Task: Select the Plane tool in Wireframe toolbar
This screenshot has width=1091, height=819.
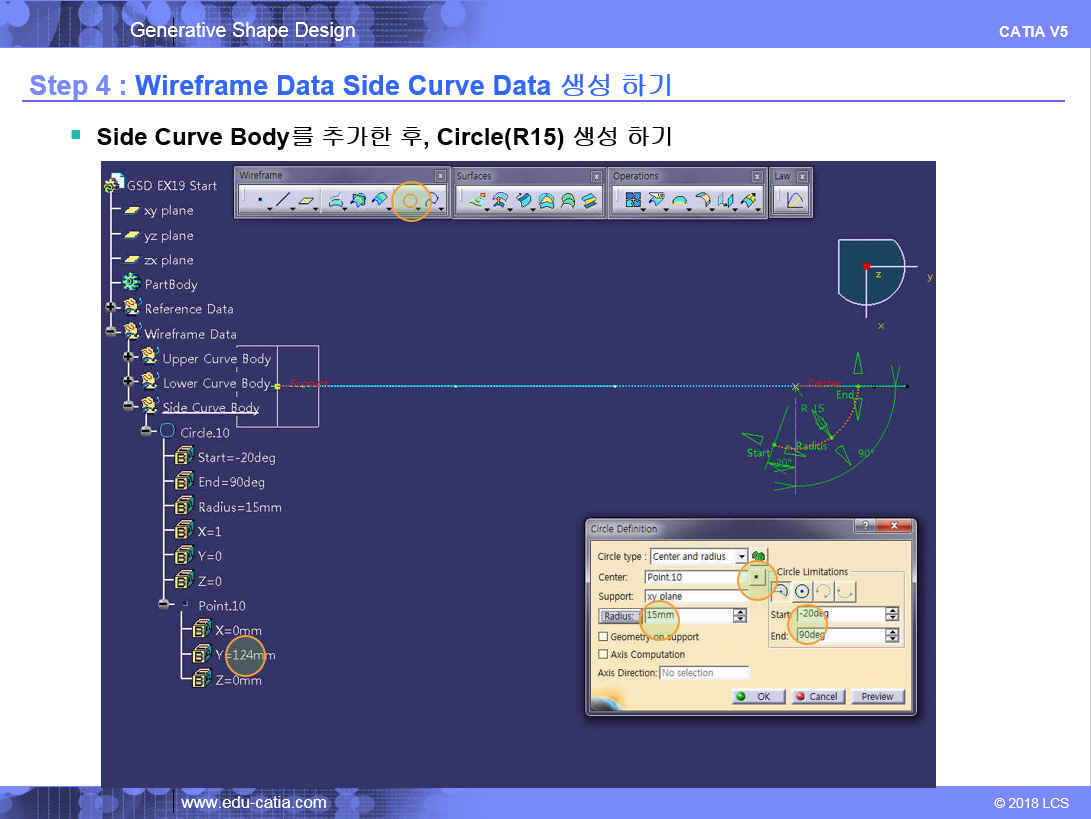Action: click(x=307, y=201)
